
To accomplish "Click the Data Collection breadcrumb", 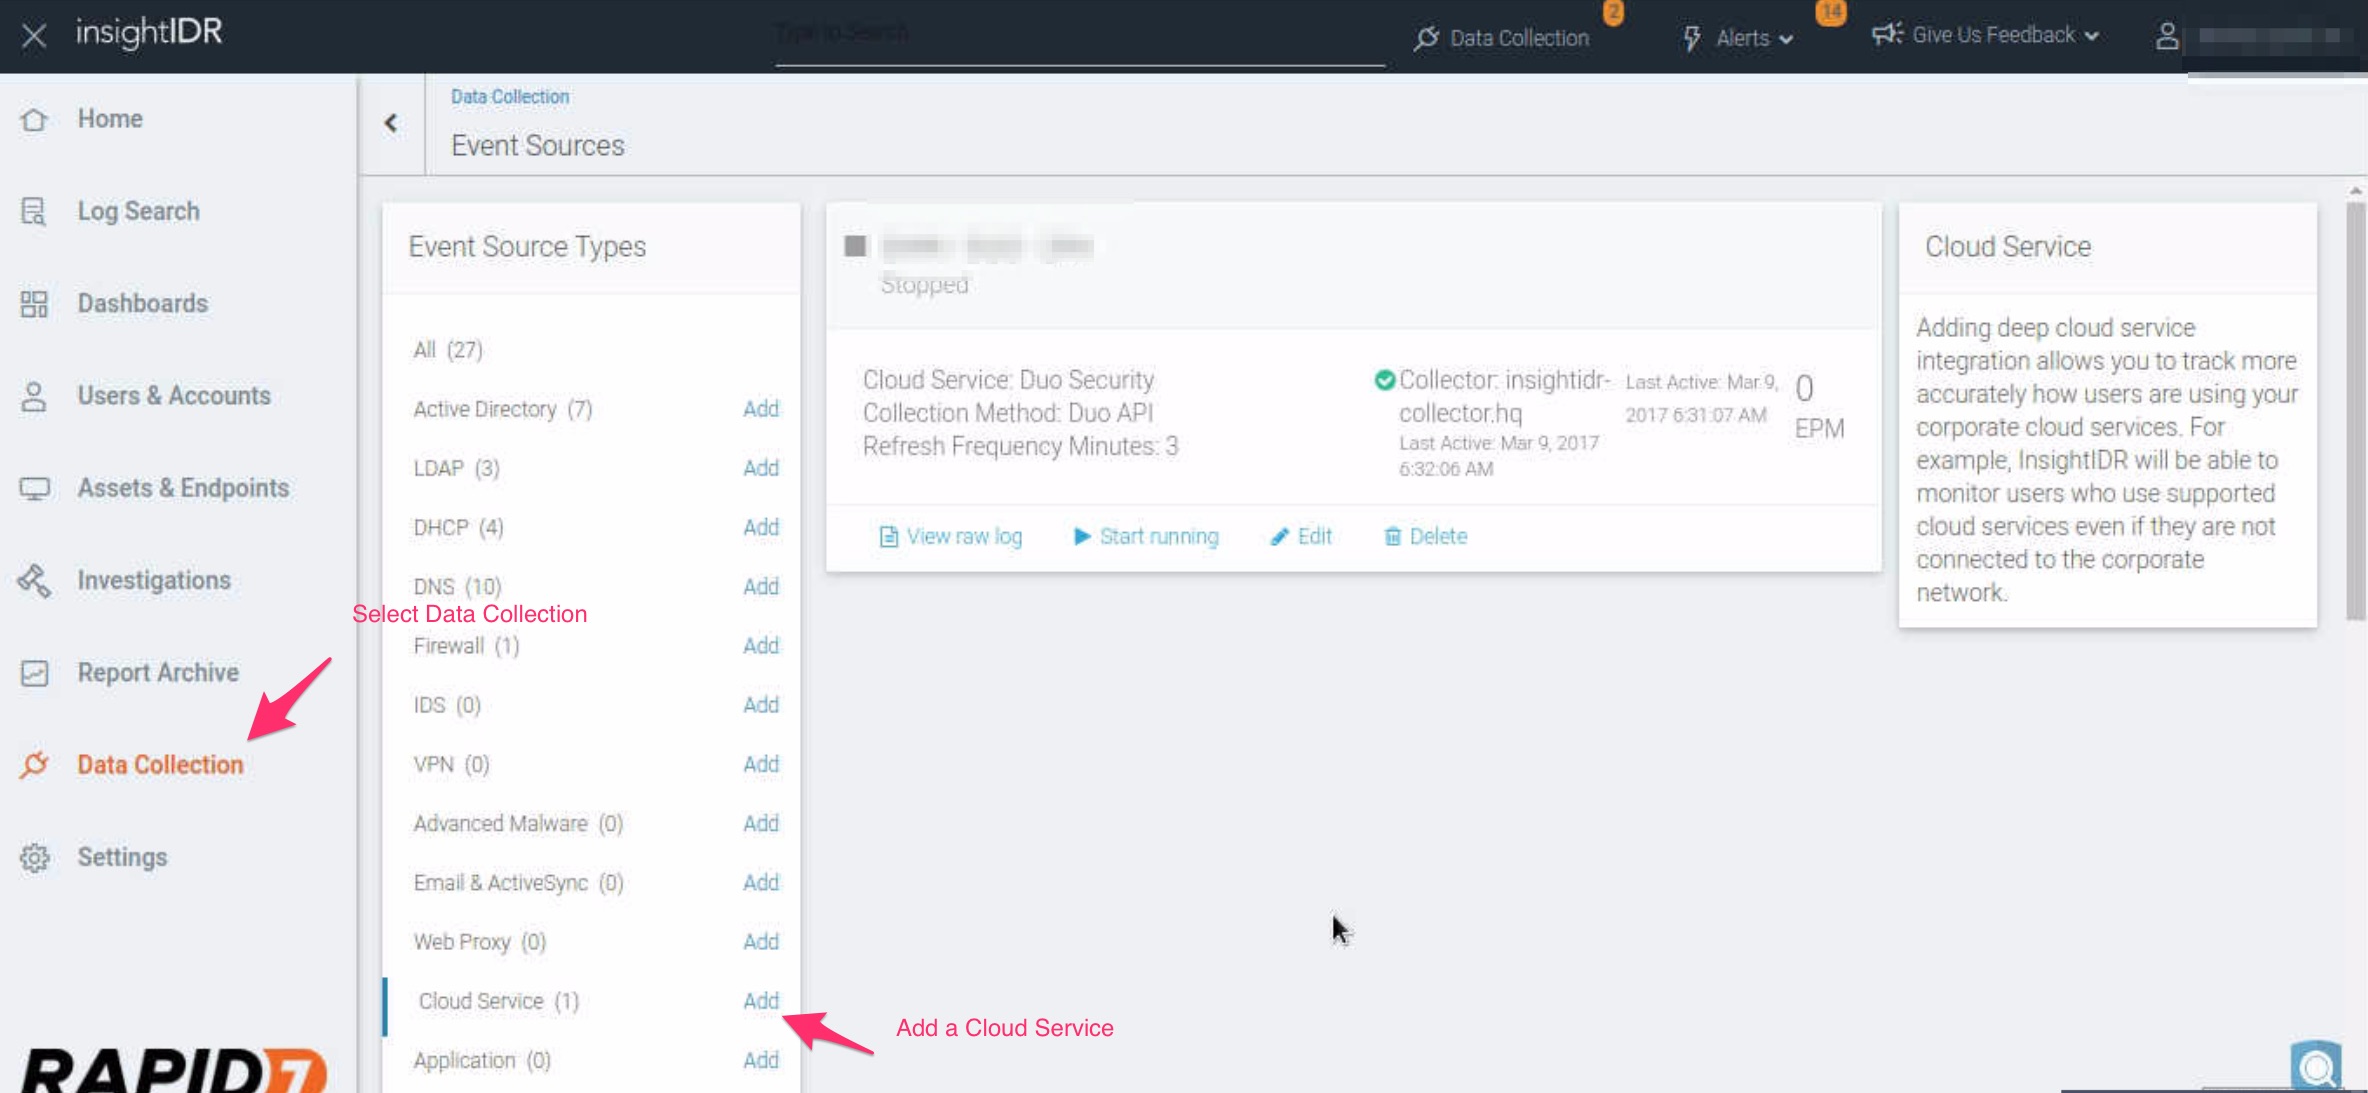I will (x=510, y=96).
